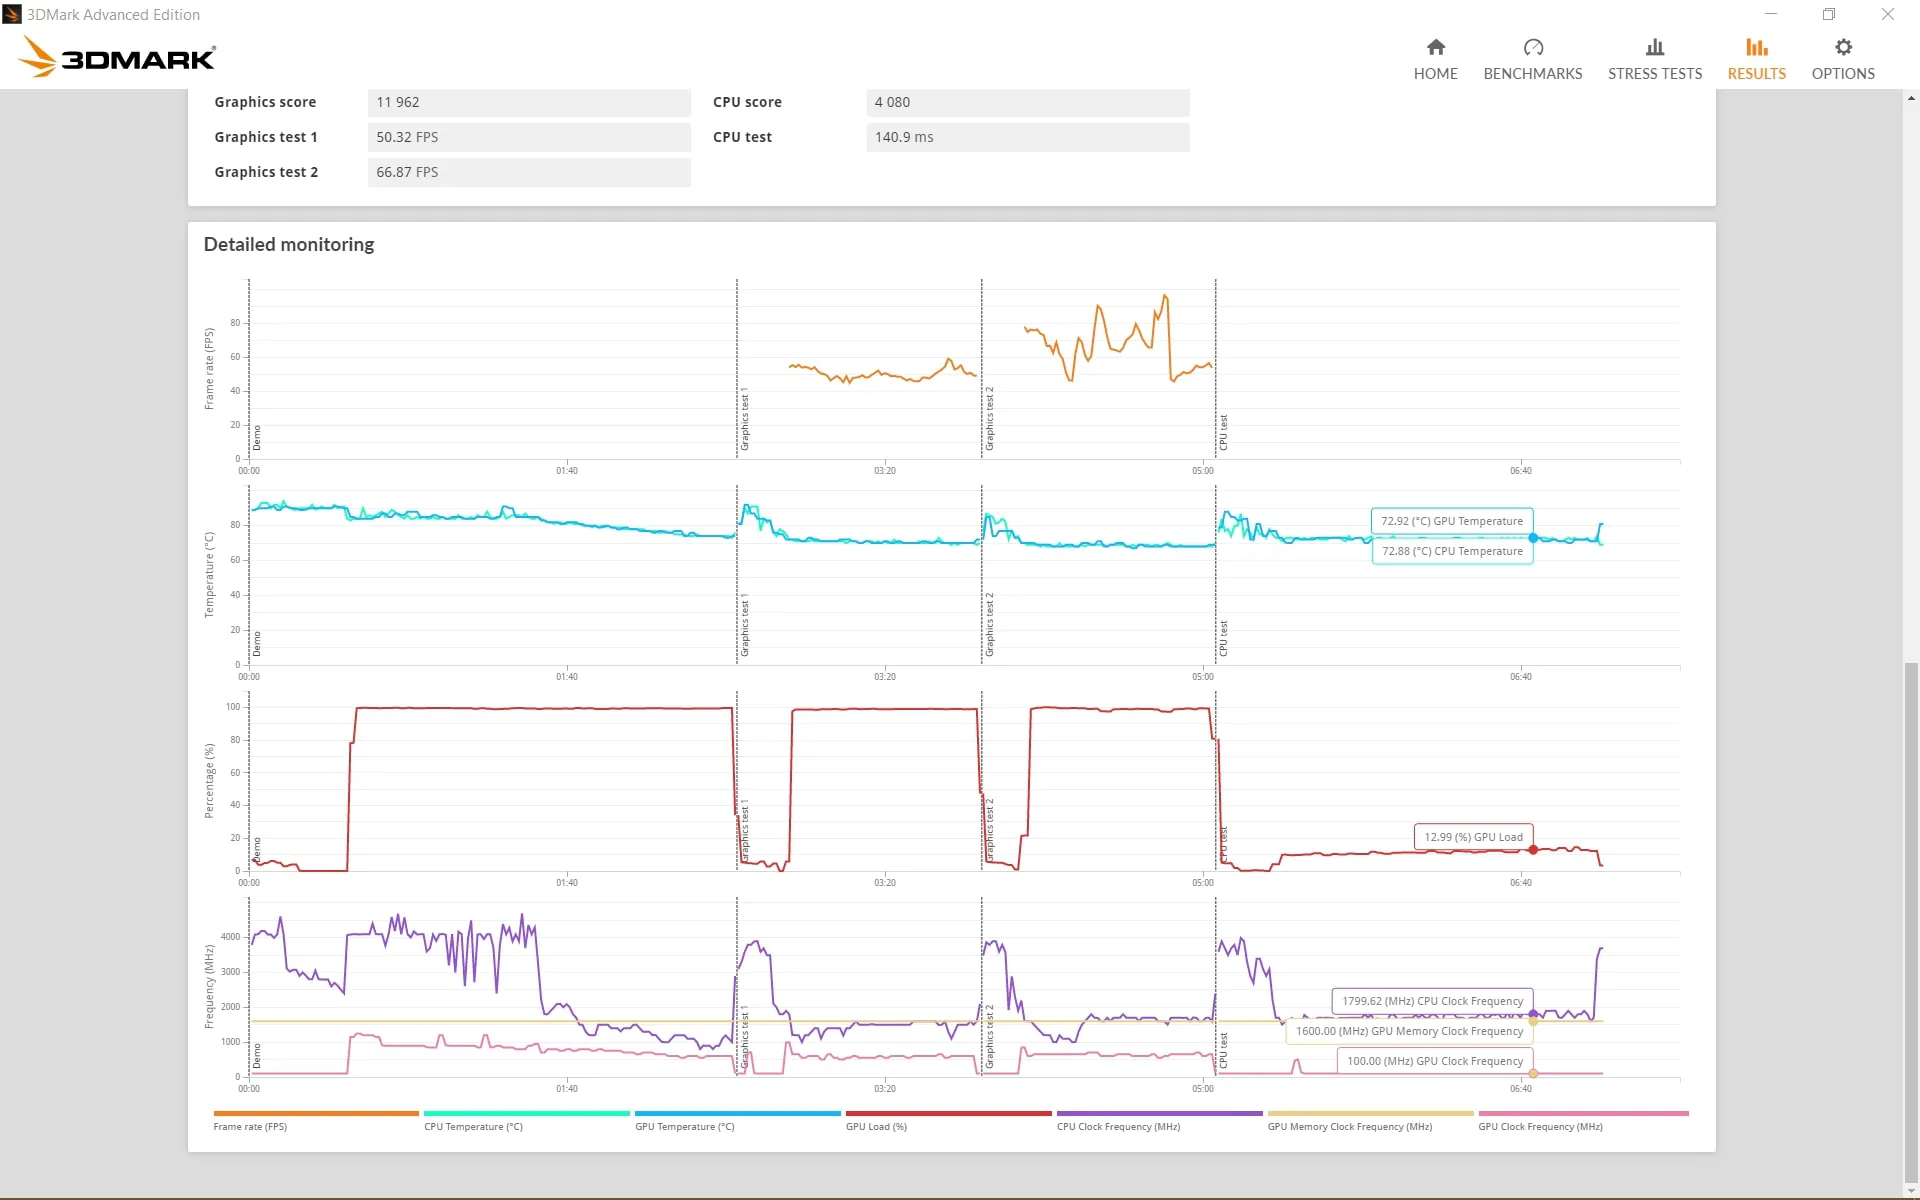Open the Stress Tests chart icon
The width and height of the screenshot is (1920, 1200).
(x=1655, y=47)
